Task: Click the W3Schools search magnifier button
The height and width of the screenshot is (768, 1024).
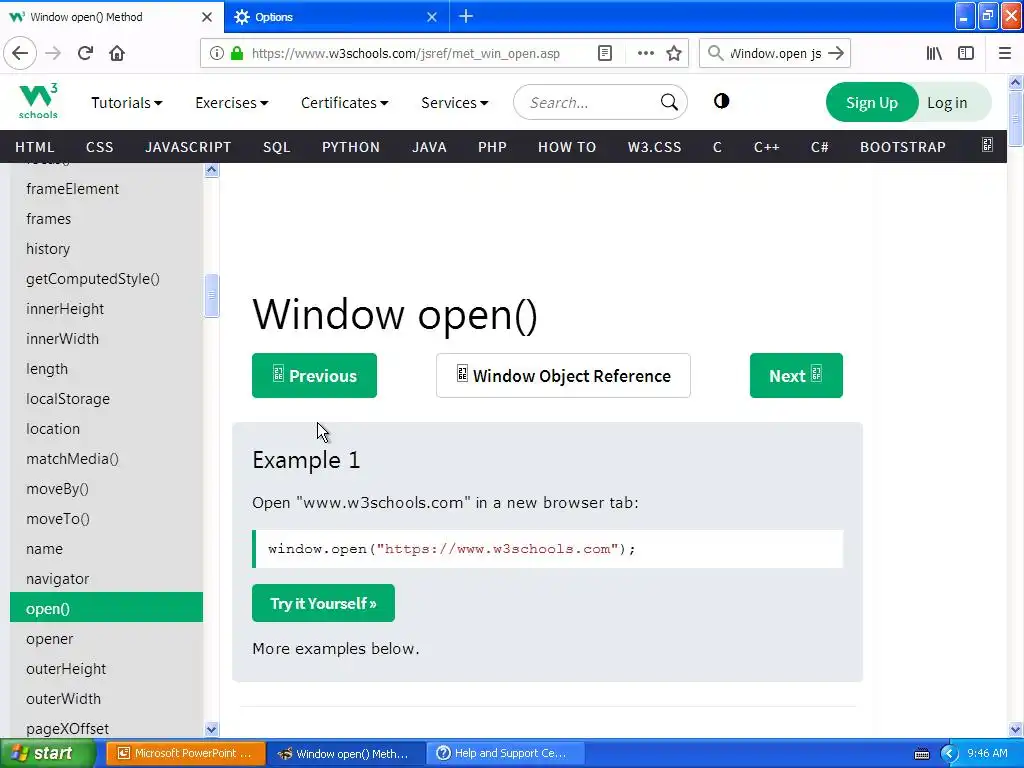Action: [669, 102]
